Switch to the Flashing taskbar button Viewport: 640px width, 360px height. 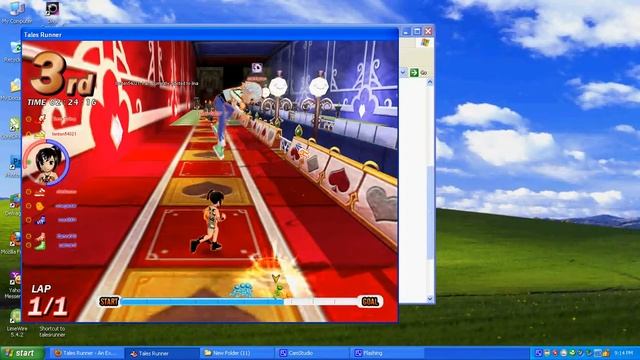pos(388,353)
